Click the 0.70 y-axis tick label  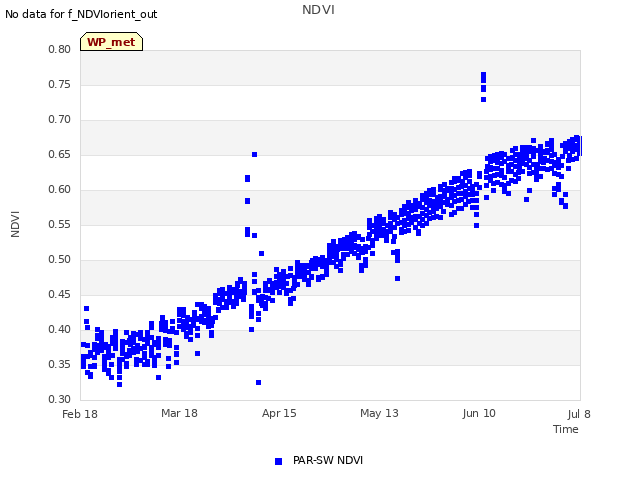[x=59, y=120]
